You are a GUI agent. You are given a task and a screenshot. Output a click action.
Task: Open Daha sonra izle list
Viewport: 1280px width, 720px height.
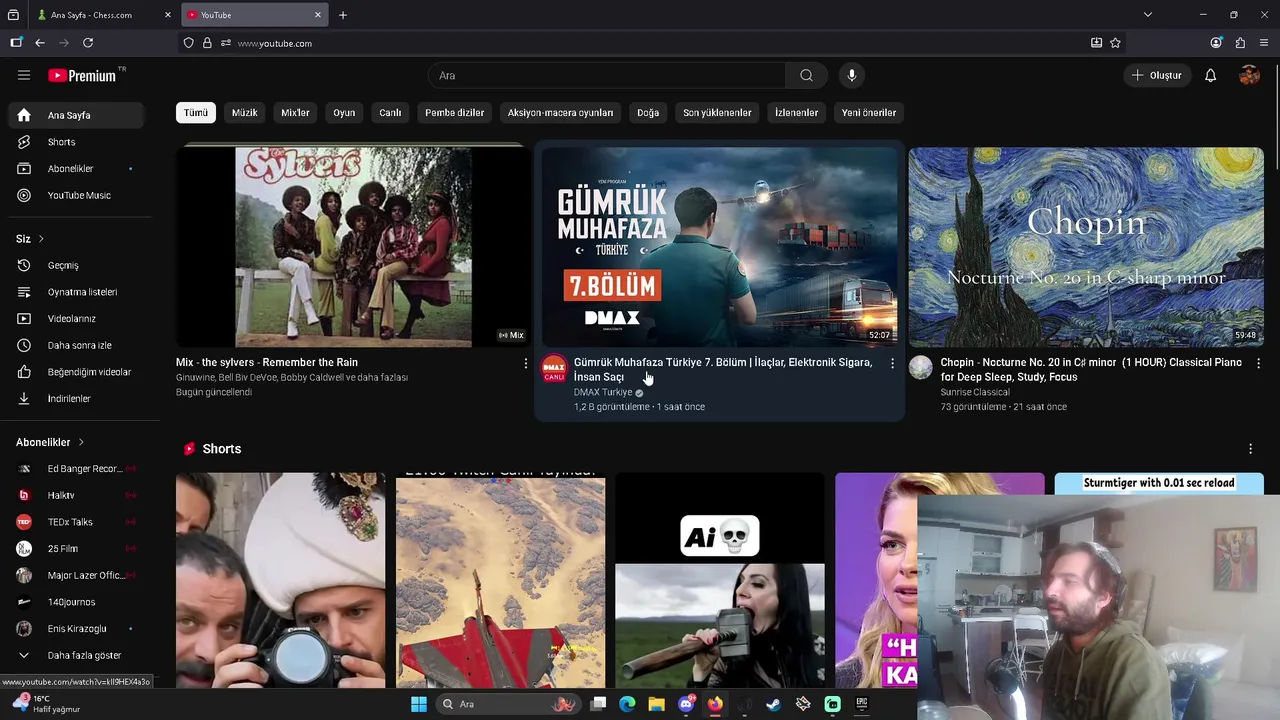(x=80, y=345)
